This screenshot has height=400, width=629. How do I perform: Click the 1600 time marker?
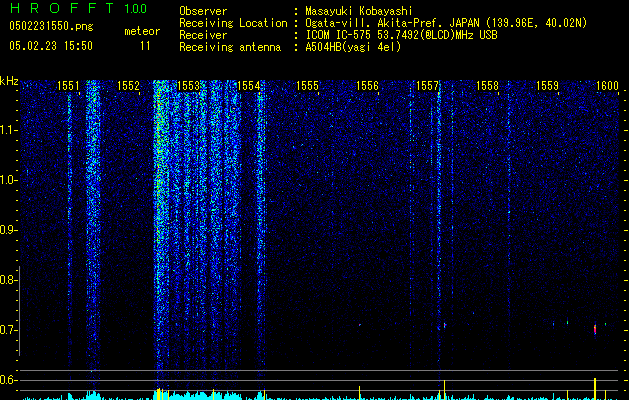pos(607,86)
